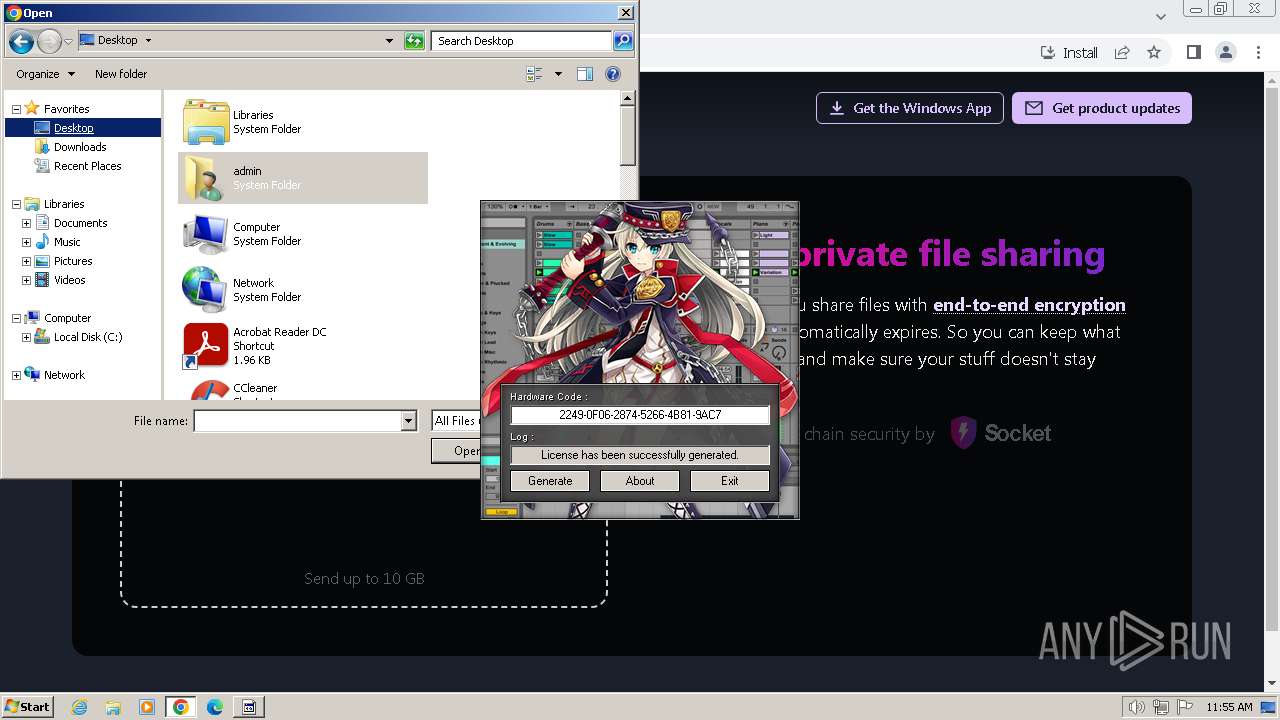Screen dimensions: 1280x720
Task: Select the Acrobat Reader DC shortcut icon
Action: click(206, 346)
